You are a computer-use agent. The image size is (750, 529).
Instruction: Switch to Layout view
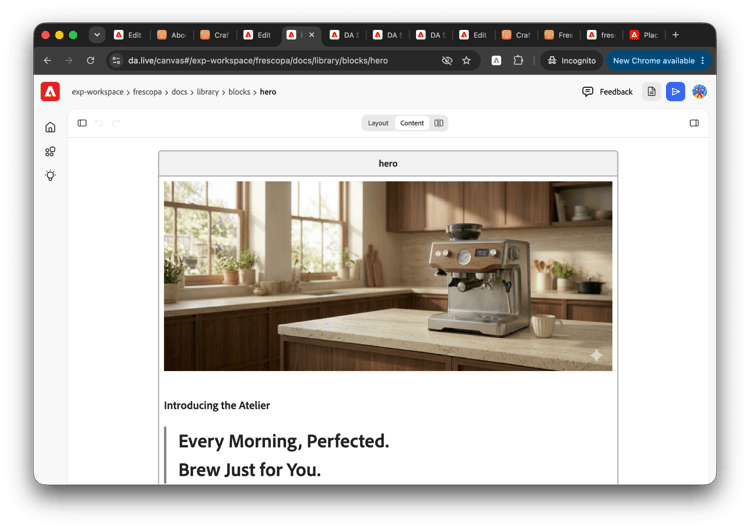(378, 123)
